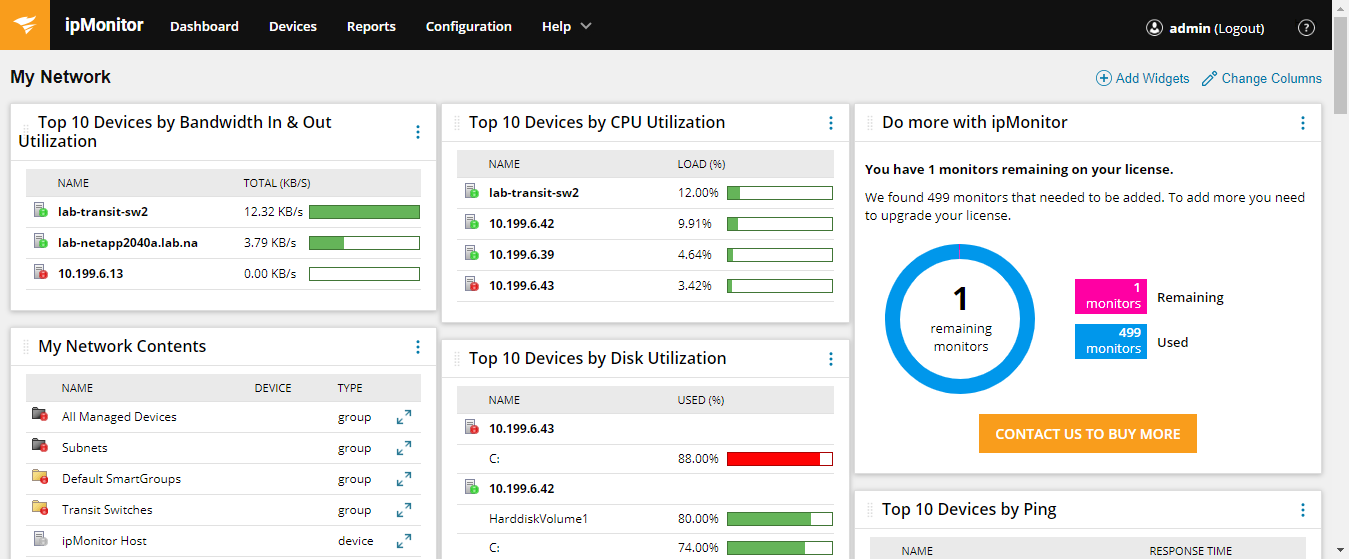Click the 3.79 KB/s bandwidth value
This screenshot has height=559, width=1349.
270,243
